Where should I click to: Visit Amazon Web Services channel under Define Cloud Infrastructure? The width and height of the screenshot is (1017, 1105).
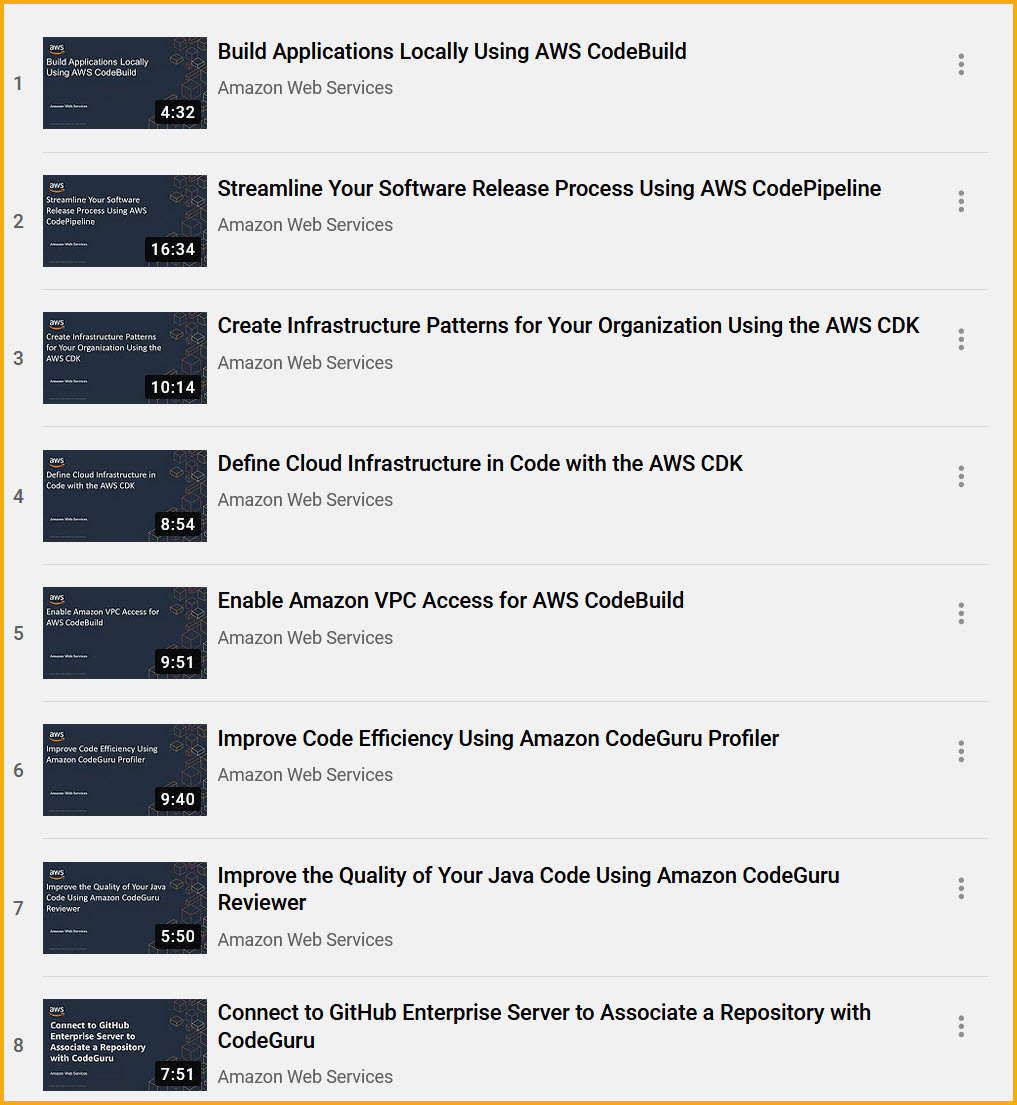pos(305,500)
